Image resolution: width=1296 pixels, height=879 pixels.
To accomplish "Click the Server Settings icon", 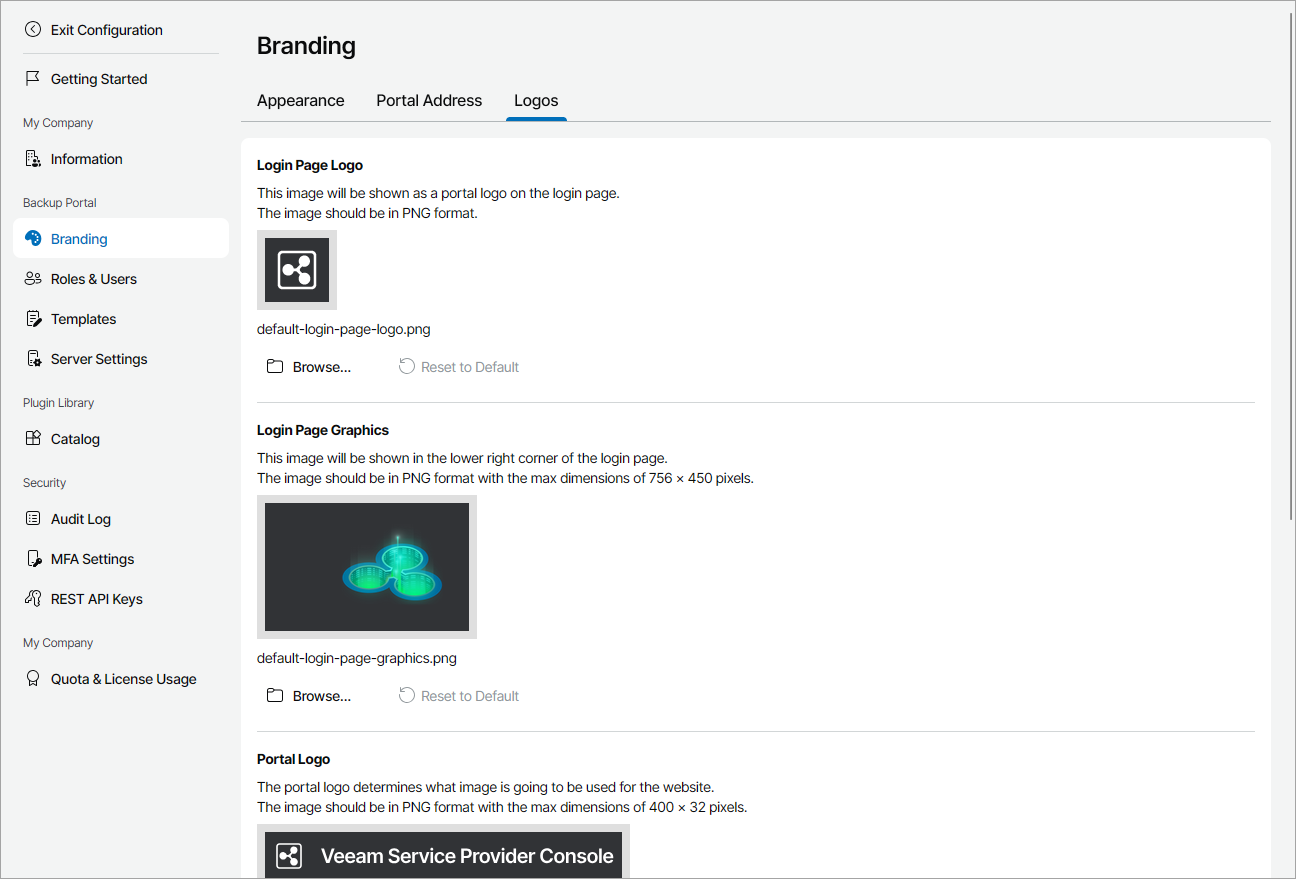I will point(33,359).
